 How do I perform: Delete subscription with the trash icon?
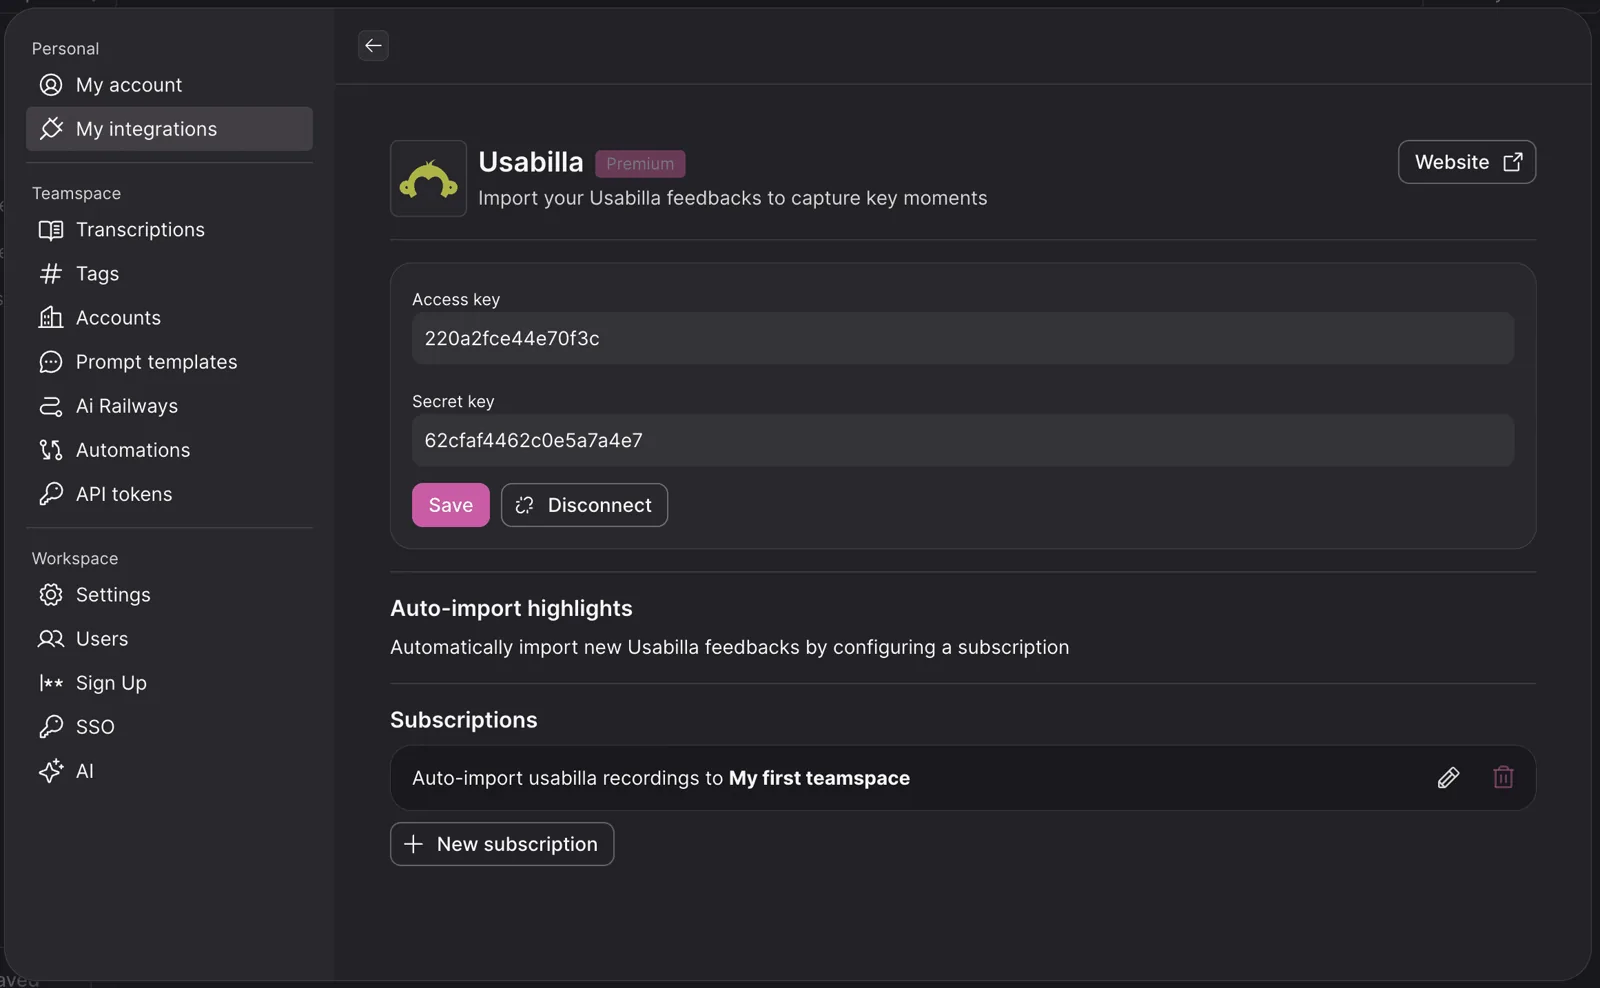tap(1503, 778)
